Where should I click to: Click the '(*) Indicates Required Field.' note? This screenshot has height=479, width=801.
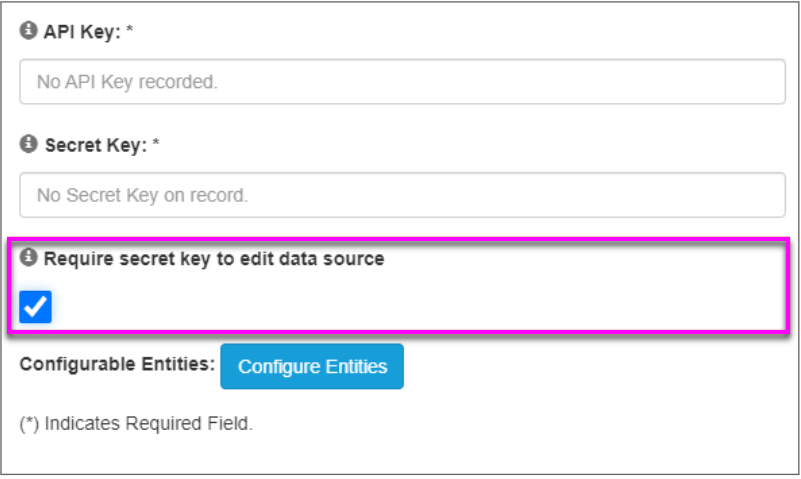tap(136, 423)
